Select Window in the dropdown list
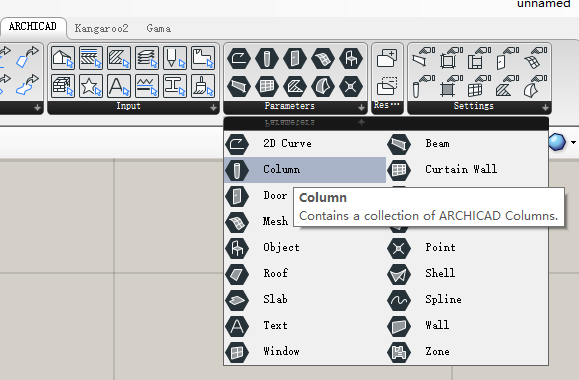The image size is (579, 380). pyautogui.click(x=305, y=352)
